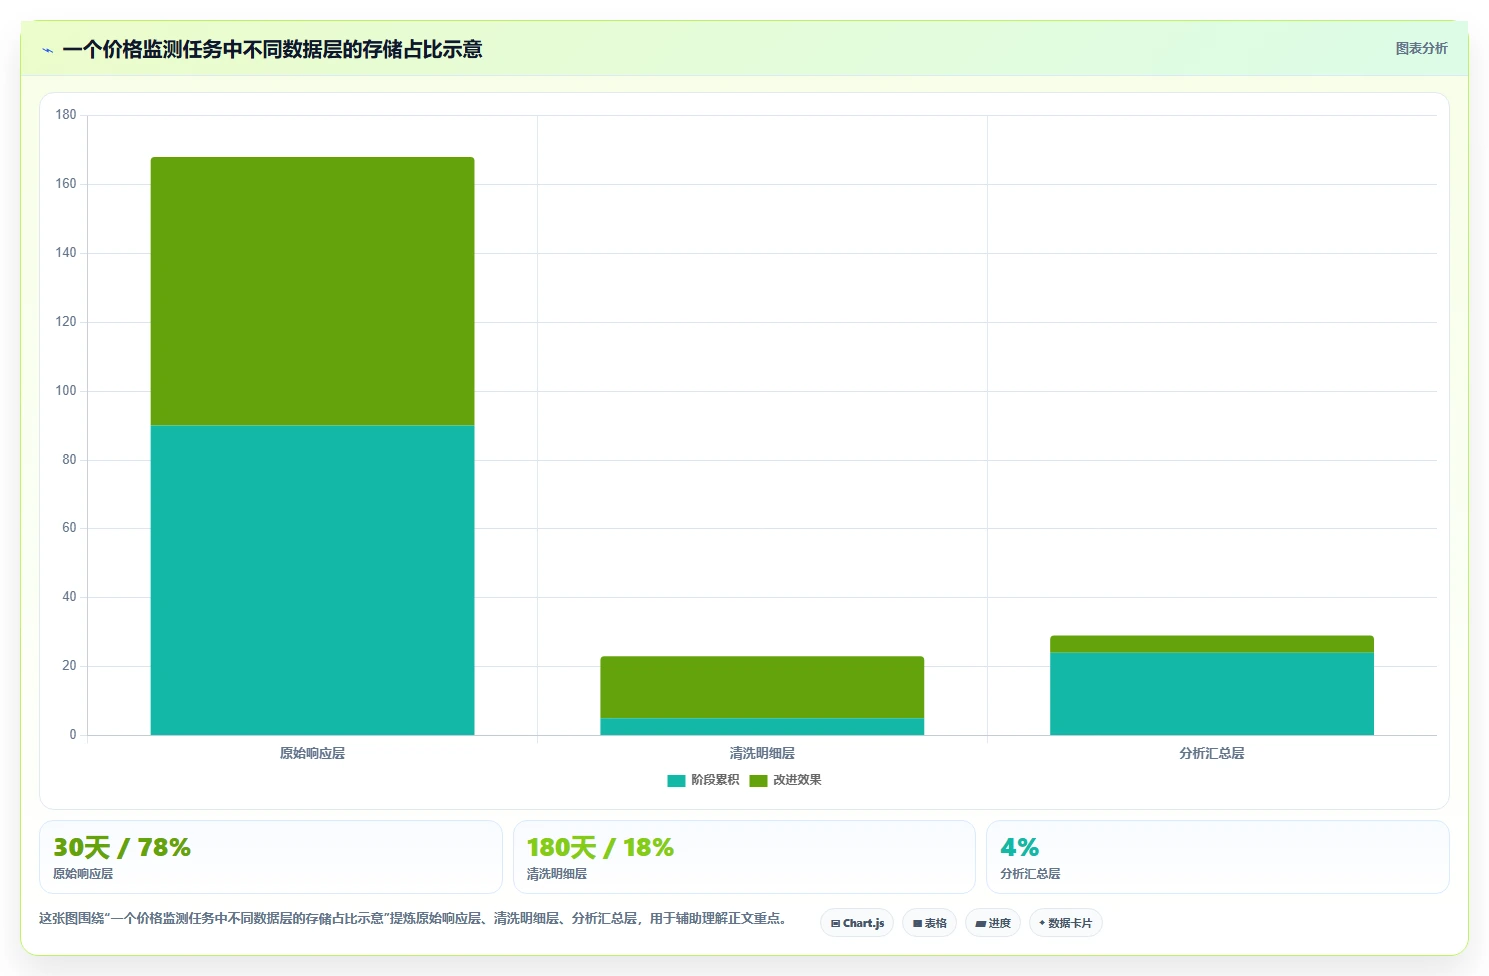Open the 30天 / 78% data card
Image resolution: width=1489 pixels, height=976 pixels.
[x=270, y=857]
